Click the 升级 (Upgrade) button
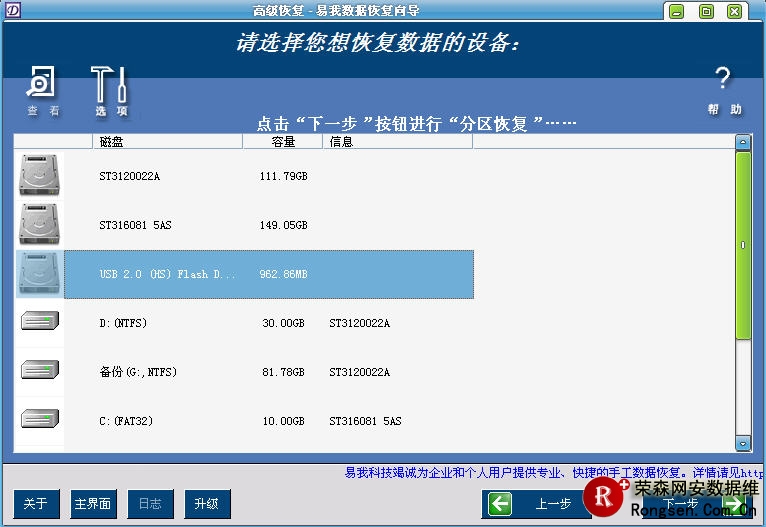Viewport: 766px width, 527px height. pos(207,503)
